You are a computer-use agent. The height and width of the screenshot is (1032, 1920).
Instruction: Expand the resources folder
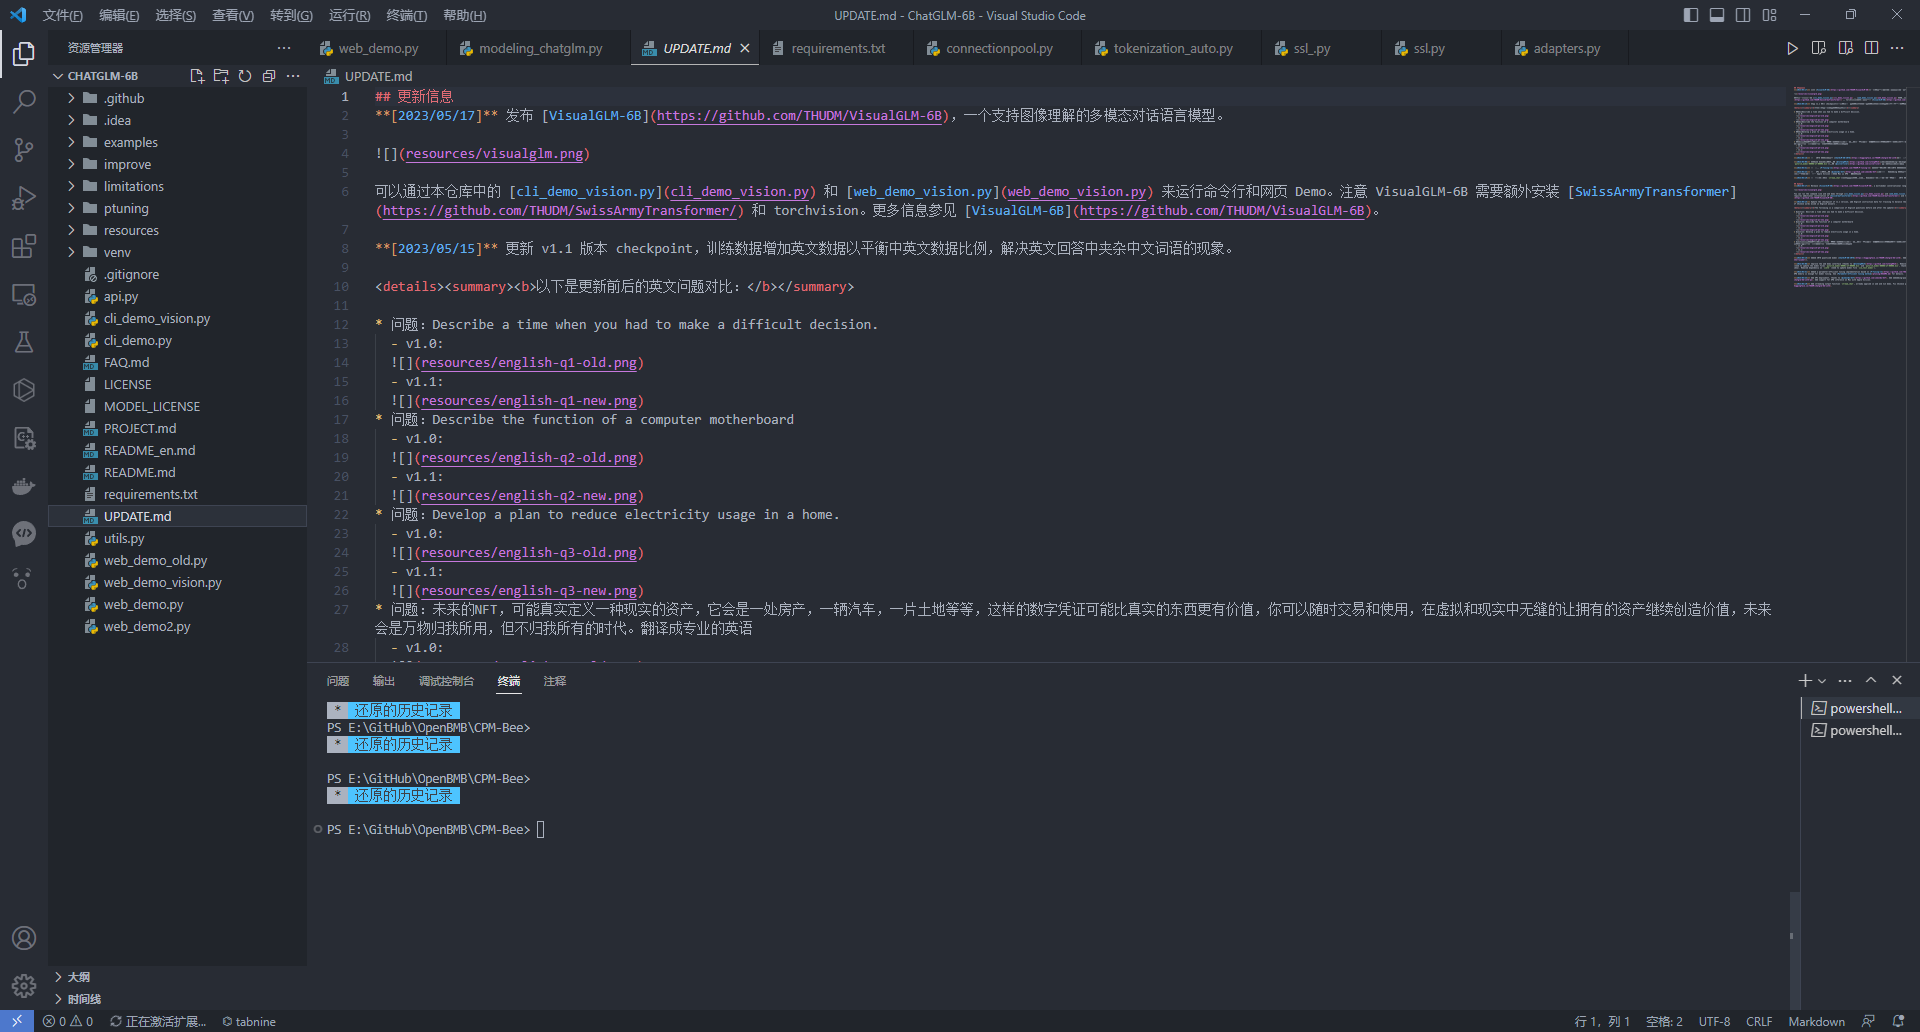coord(131,230)
